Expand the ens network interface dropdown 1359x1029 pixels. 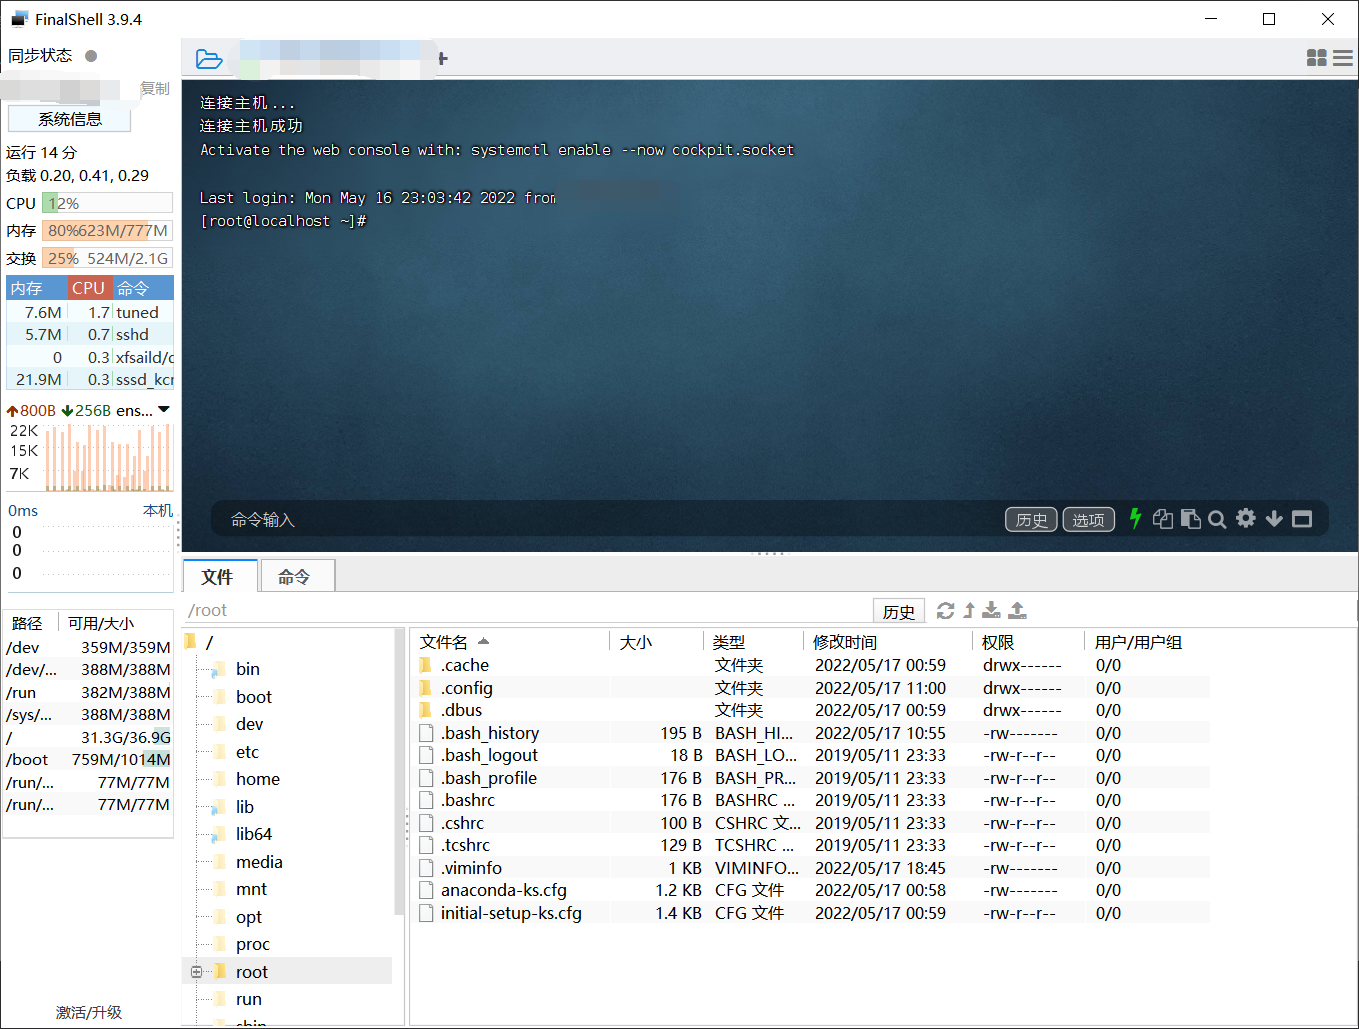[x=163, y=409]
